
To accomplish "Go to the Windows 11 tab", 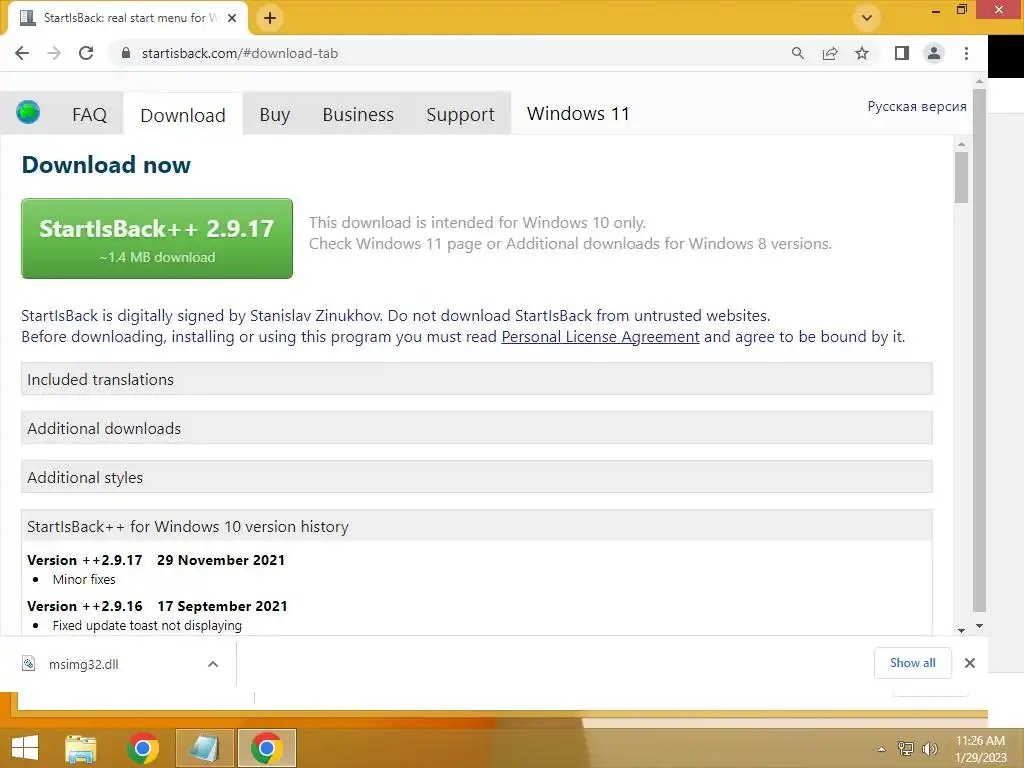I will (578, 114).
